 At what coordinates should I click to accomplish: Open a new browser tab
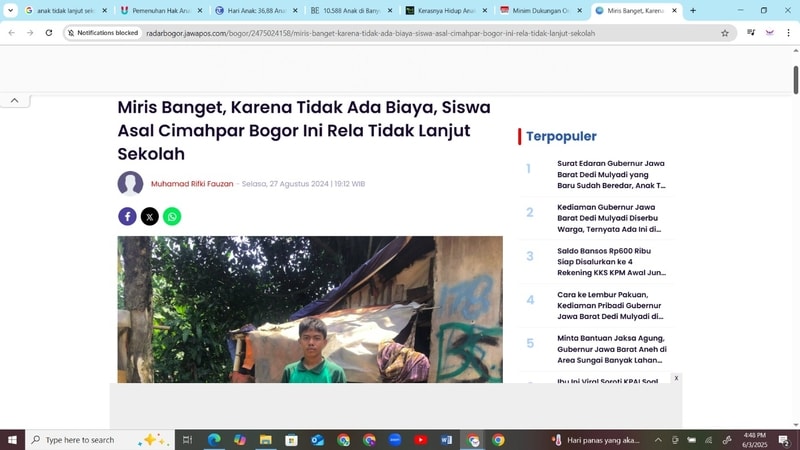click(693, 10)
